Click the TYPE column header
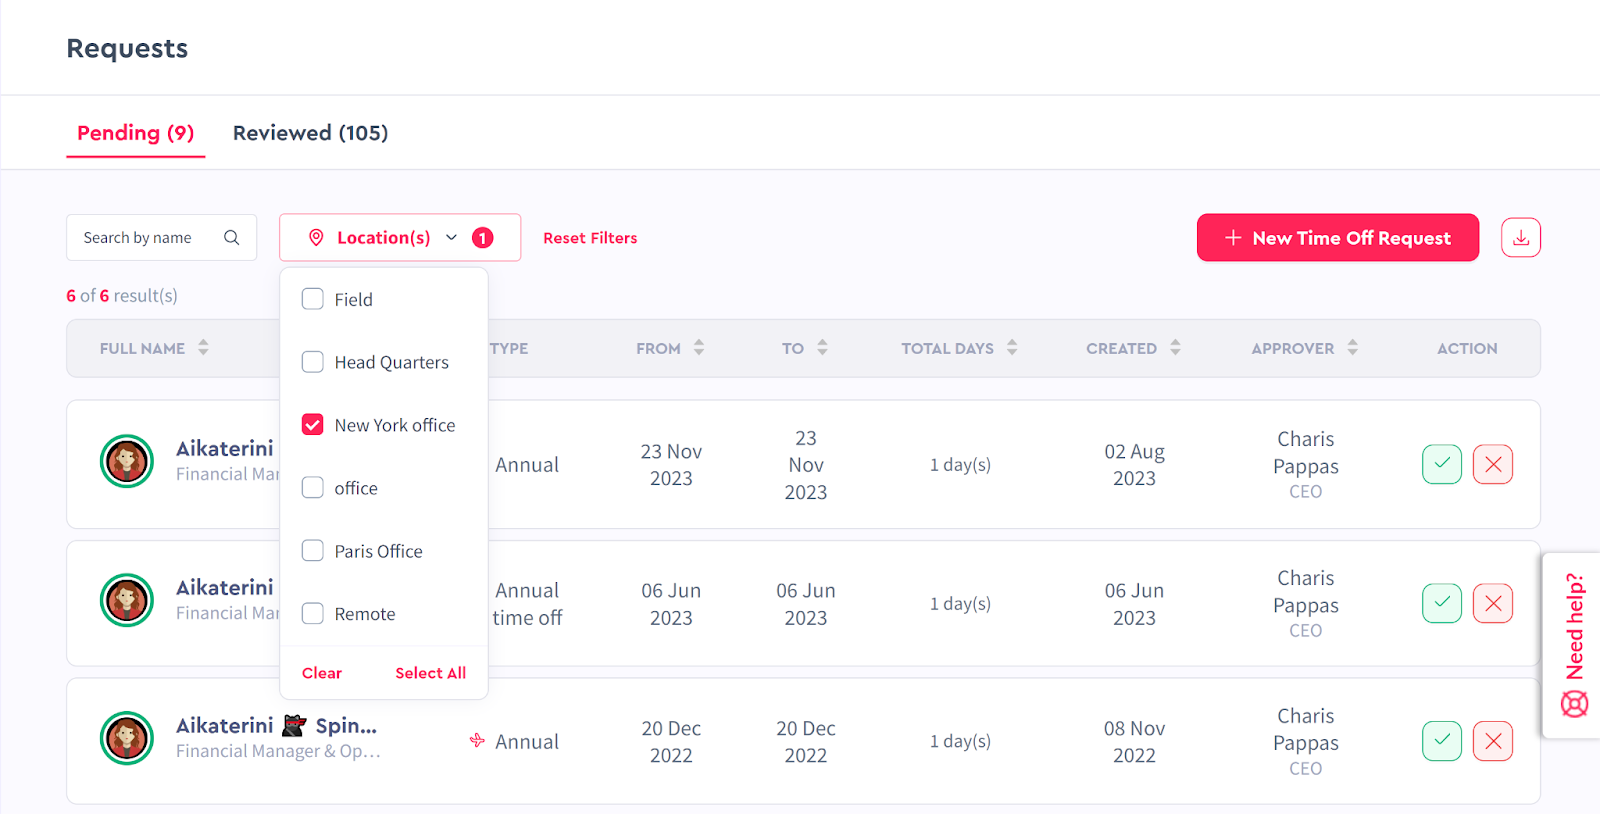This screenshot has height=814, width=1600. 509,348
